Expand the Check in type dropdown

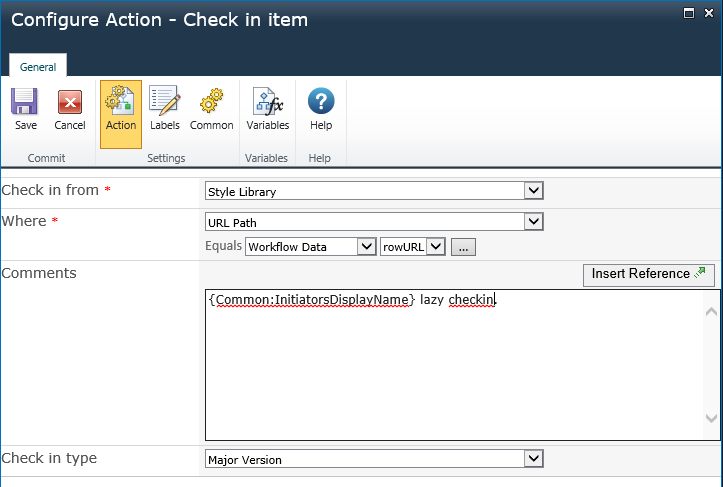pos(533,460)
